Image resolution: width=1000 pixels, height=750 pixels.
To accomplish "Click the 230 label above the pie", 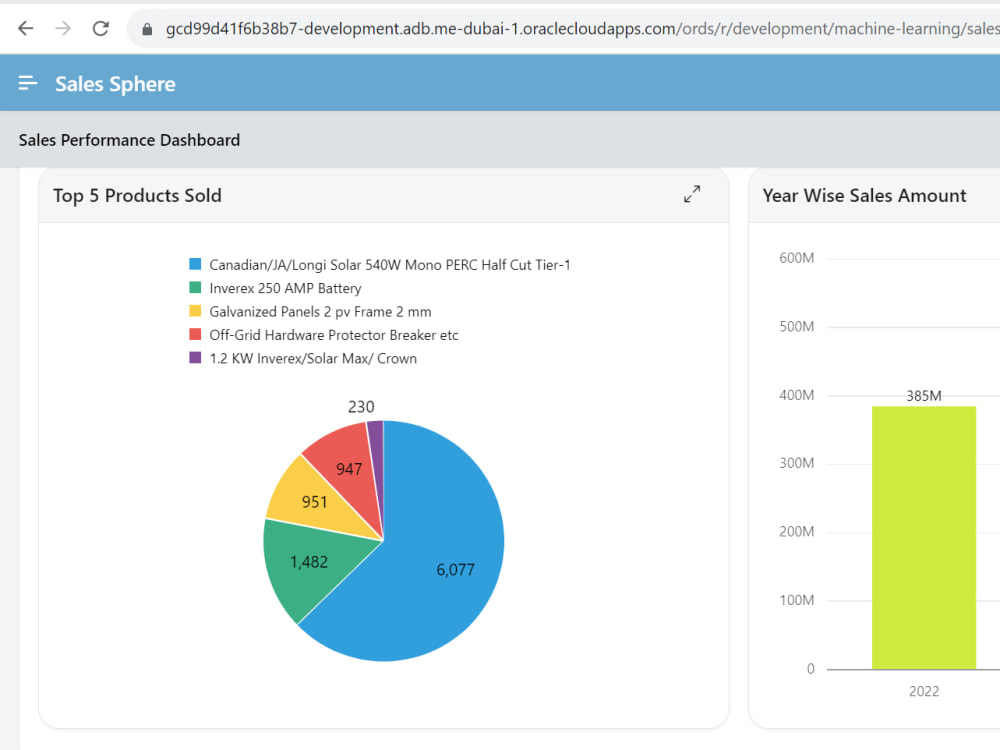I will (361, 407).
